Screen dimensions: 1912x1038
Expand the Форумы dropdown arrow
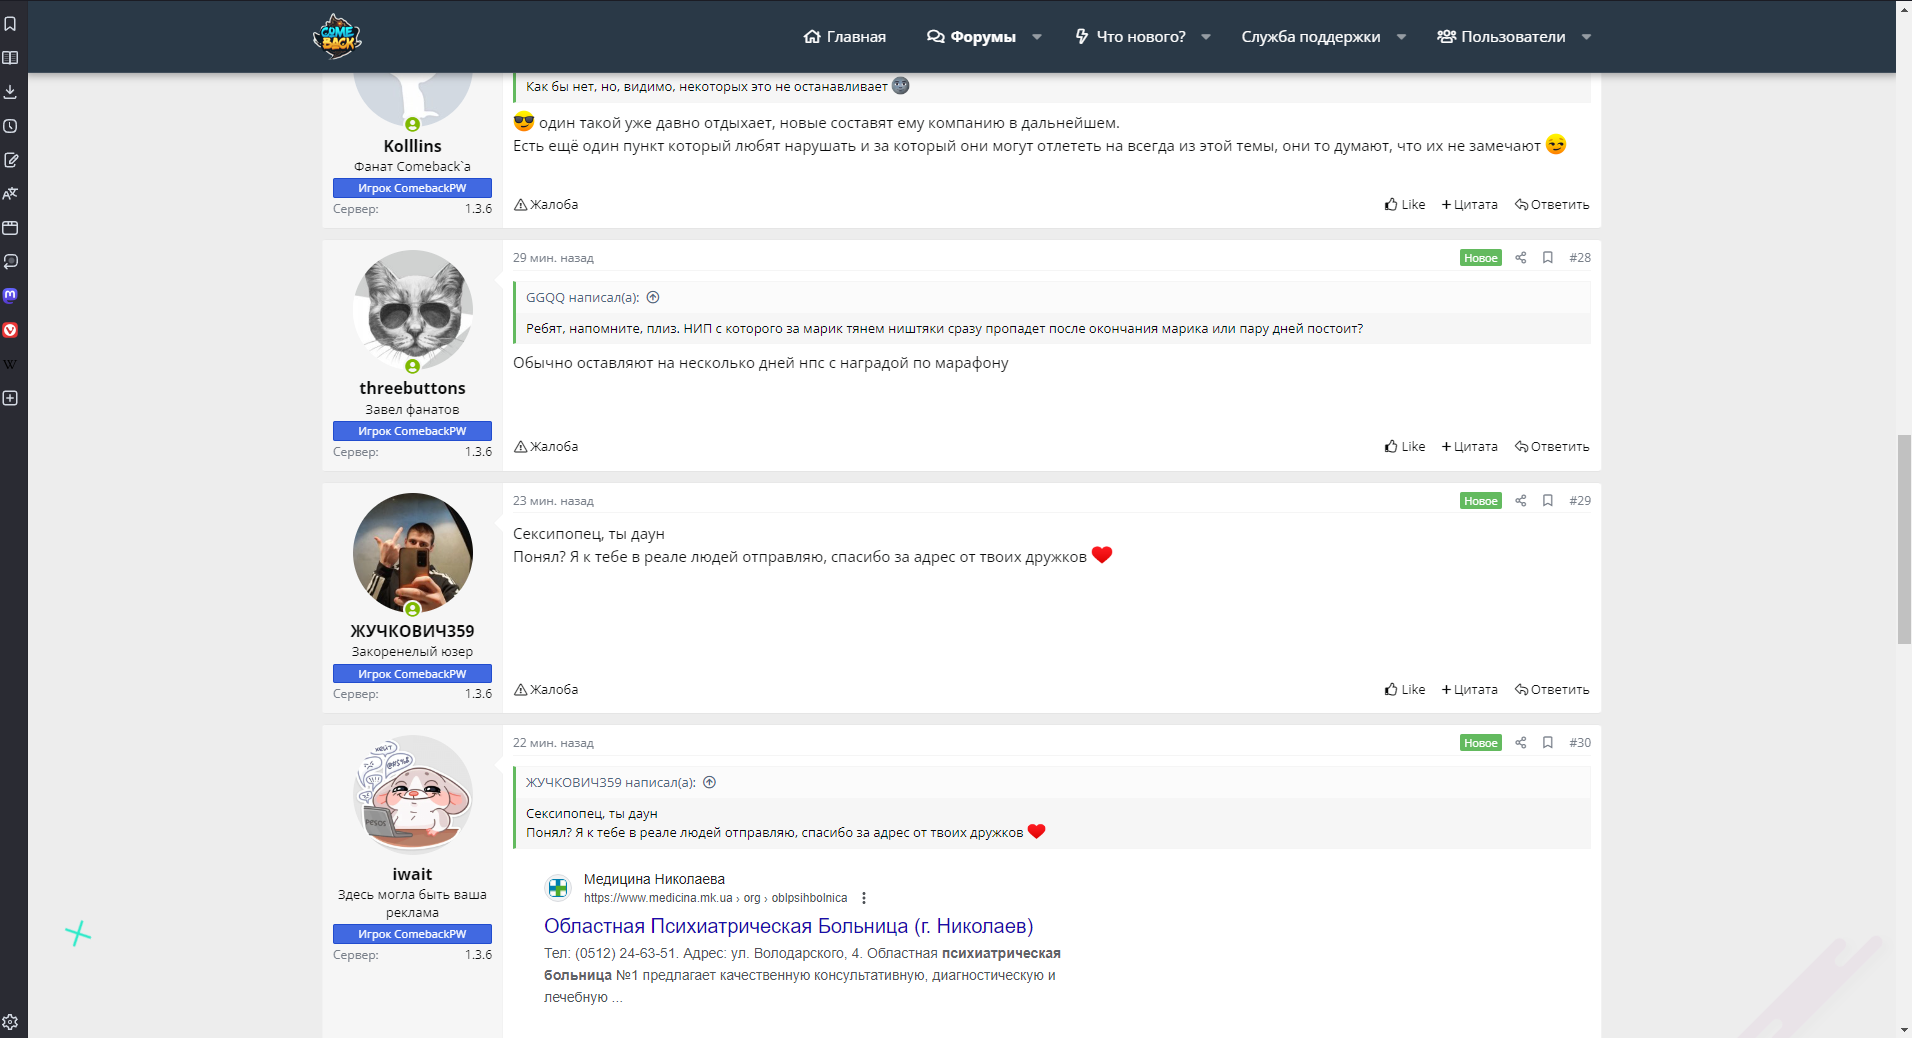1037,37
